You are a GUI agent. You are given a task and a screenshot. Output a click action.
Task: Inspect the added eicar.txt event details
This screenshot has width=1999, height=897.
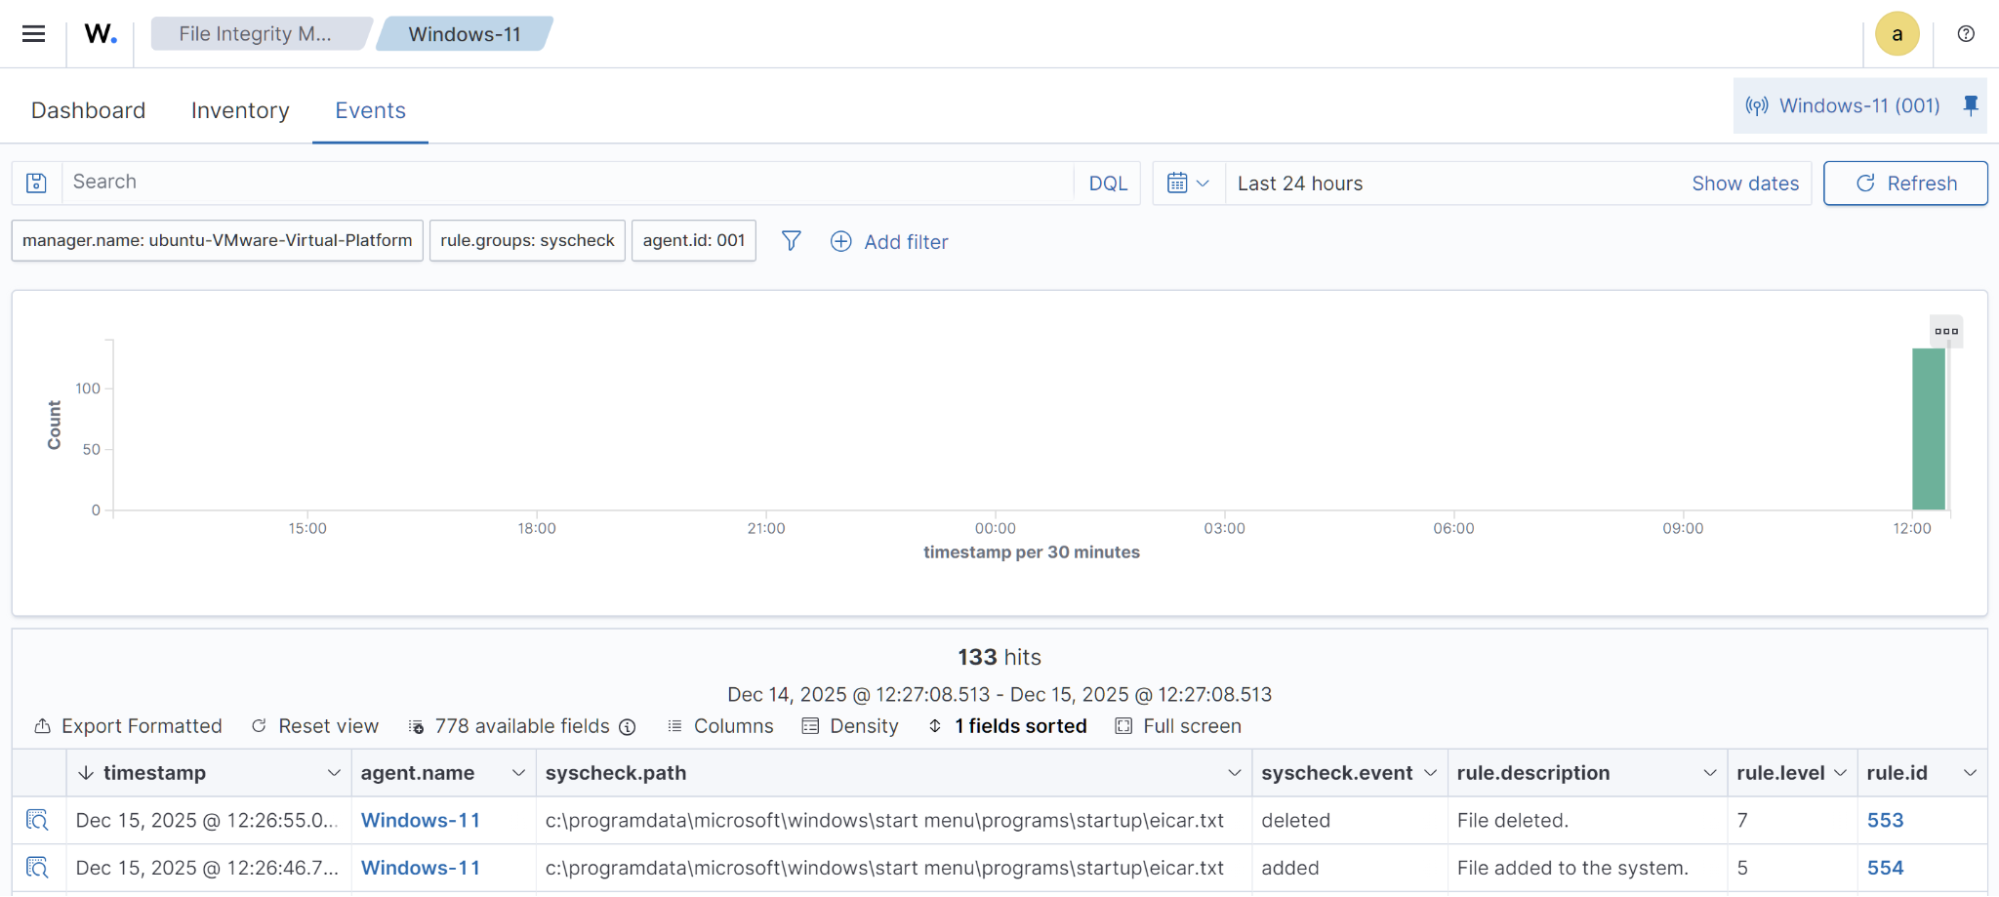click(37, 868)
